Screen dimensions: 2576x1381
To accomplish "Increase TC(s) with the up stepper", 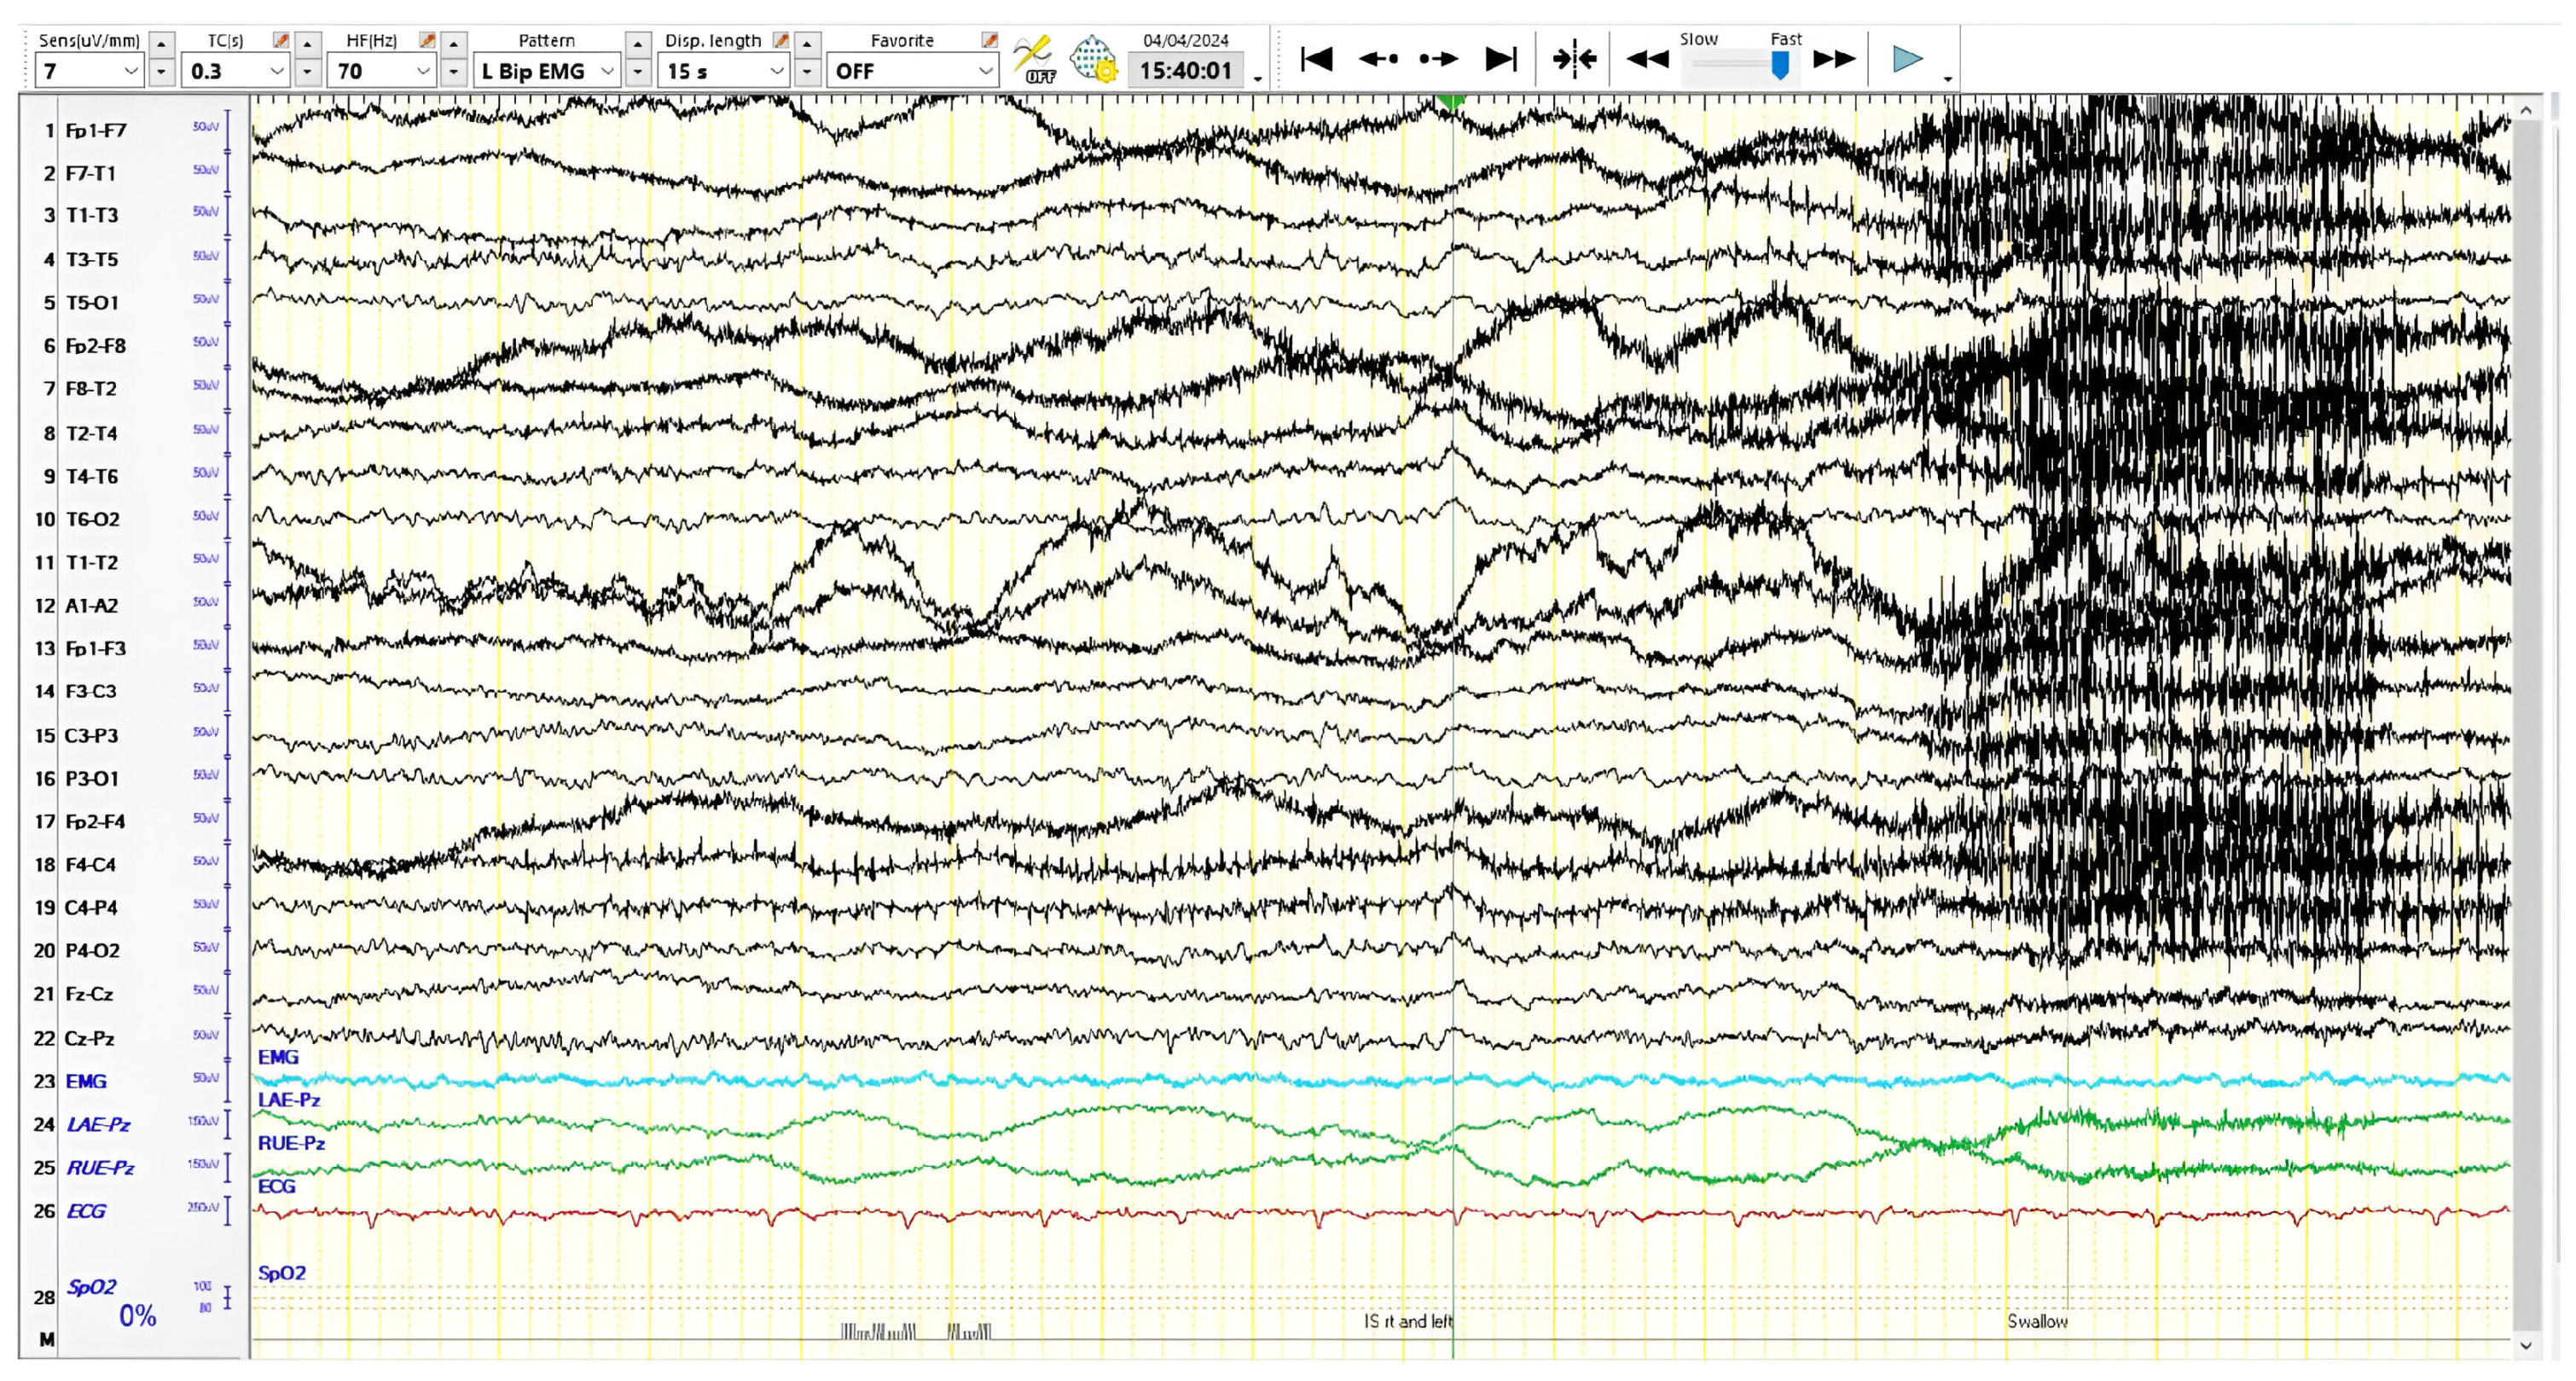I will click(x=308, y=43).
